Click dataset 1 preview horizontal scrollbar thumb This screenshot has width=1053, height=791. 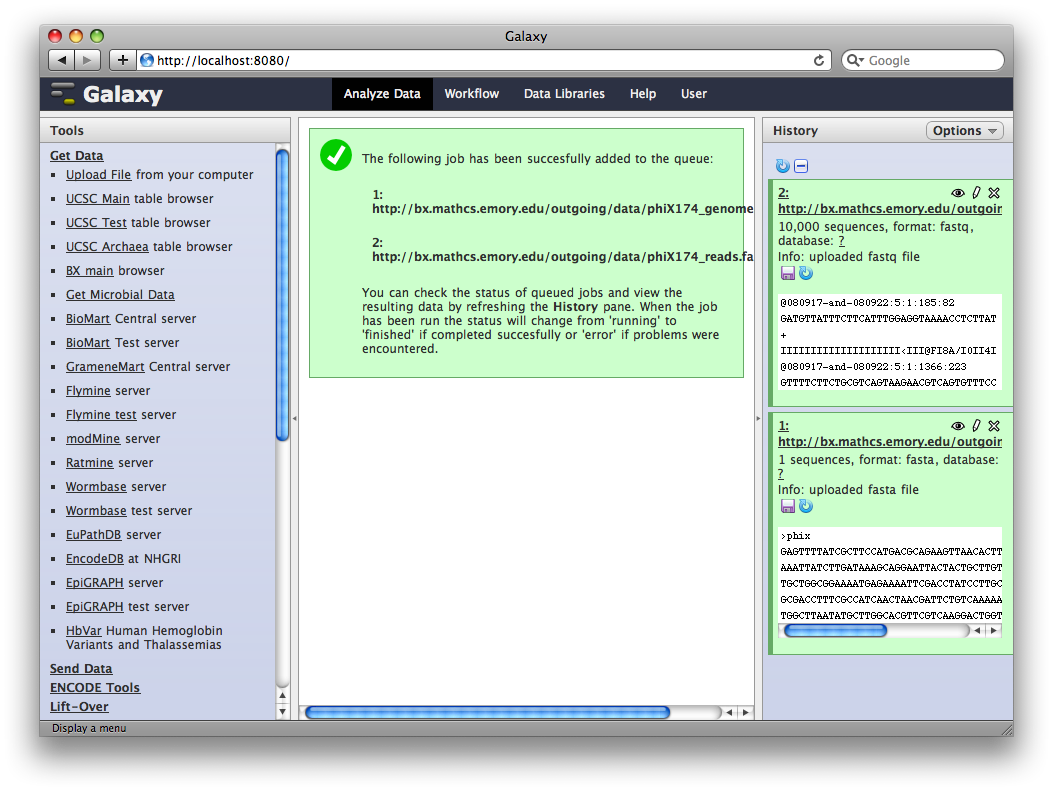(x=836, y=631)
